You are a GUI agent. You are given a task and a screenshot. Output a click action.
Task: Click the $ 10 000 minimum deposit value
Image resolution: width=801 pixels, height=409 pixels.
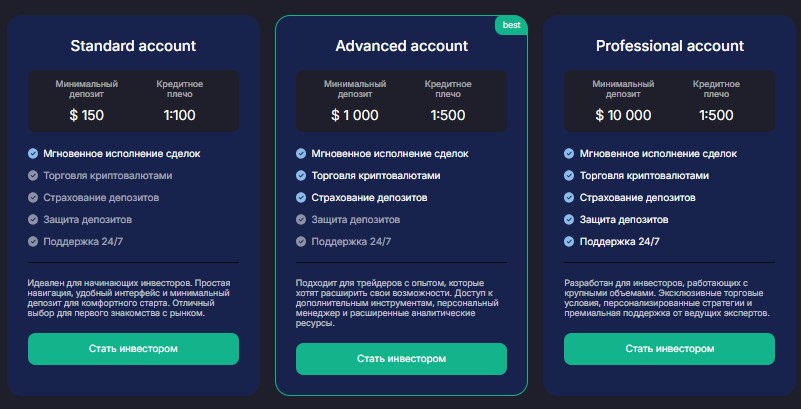[x=623, y=115]
